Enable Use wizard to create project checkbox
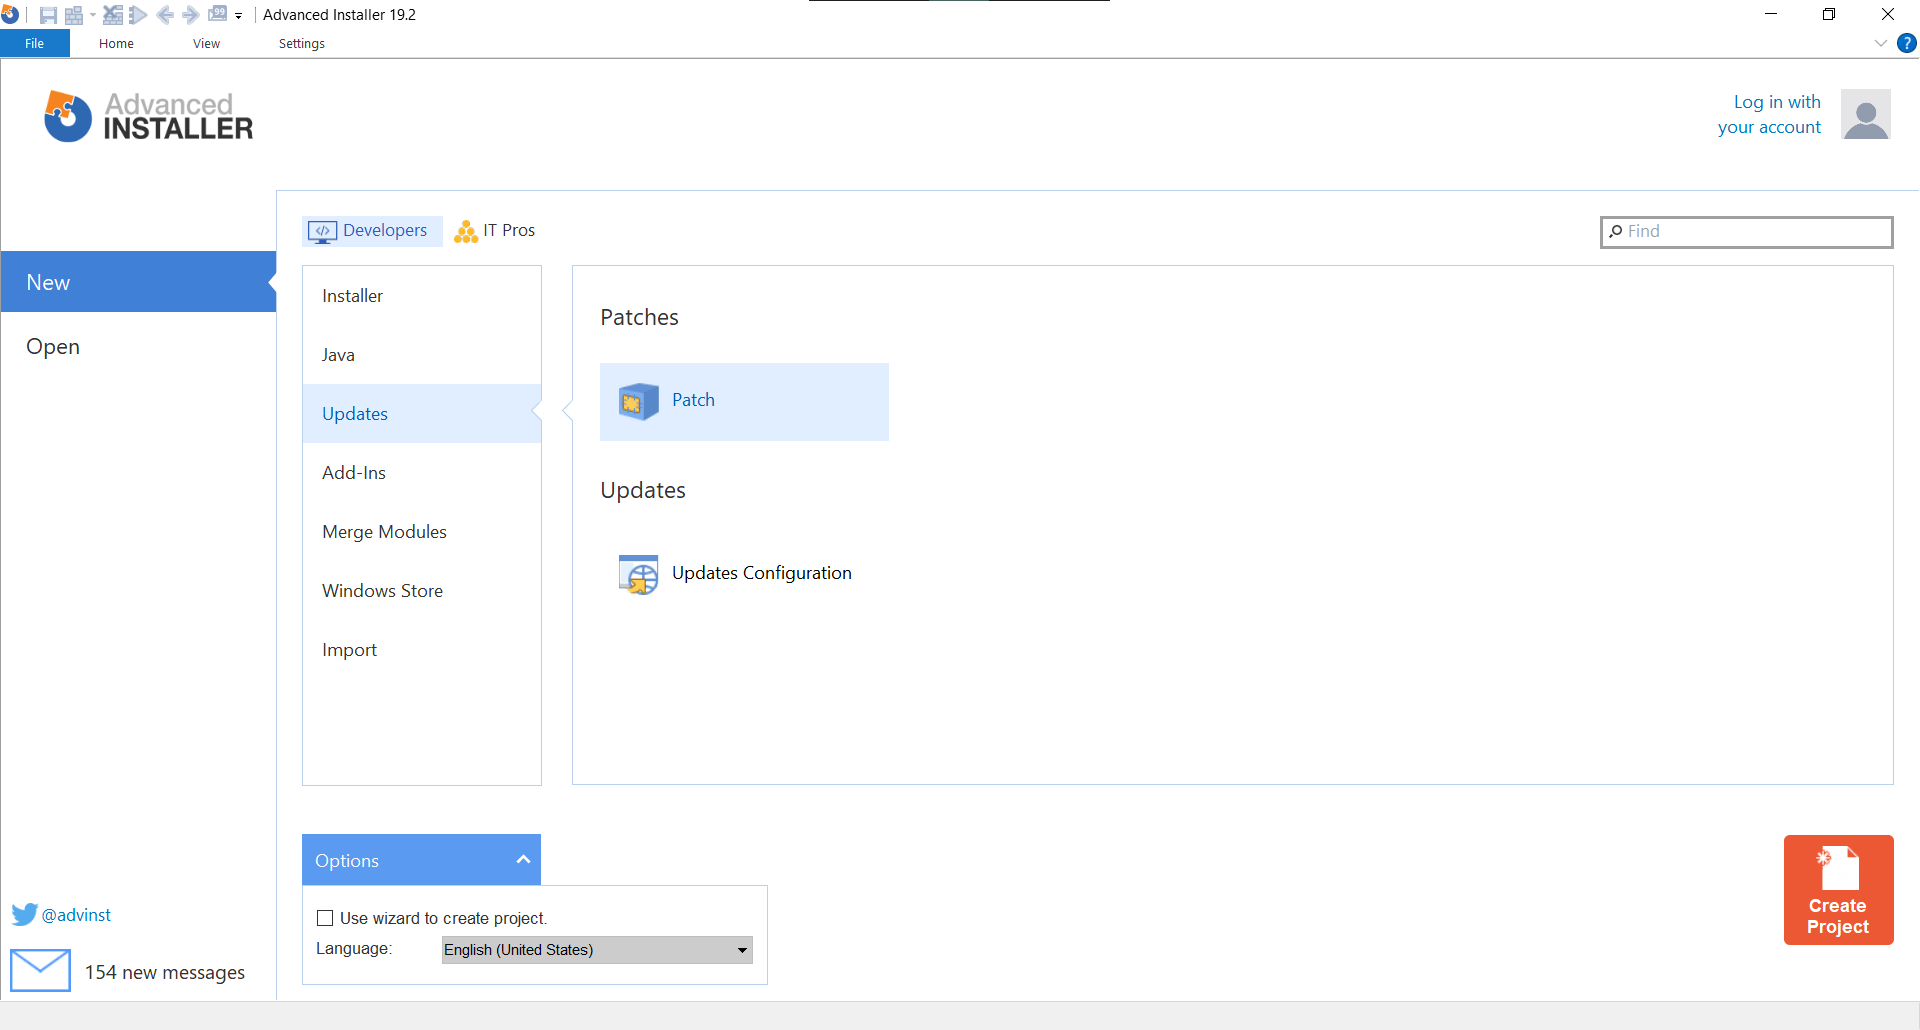1920x1030 pixels. 325,918
